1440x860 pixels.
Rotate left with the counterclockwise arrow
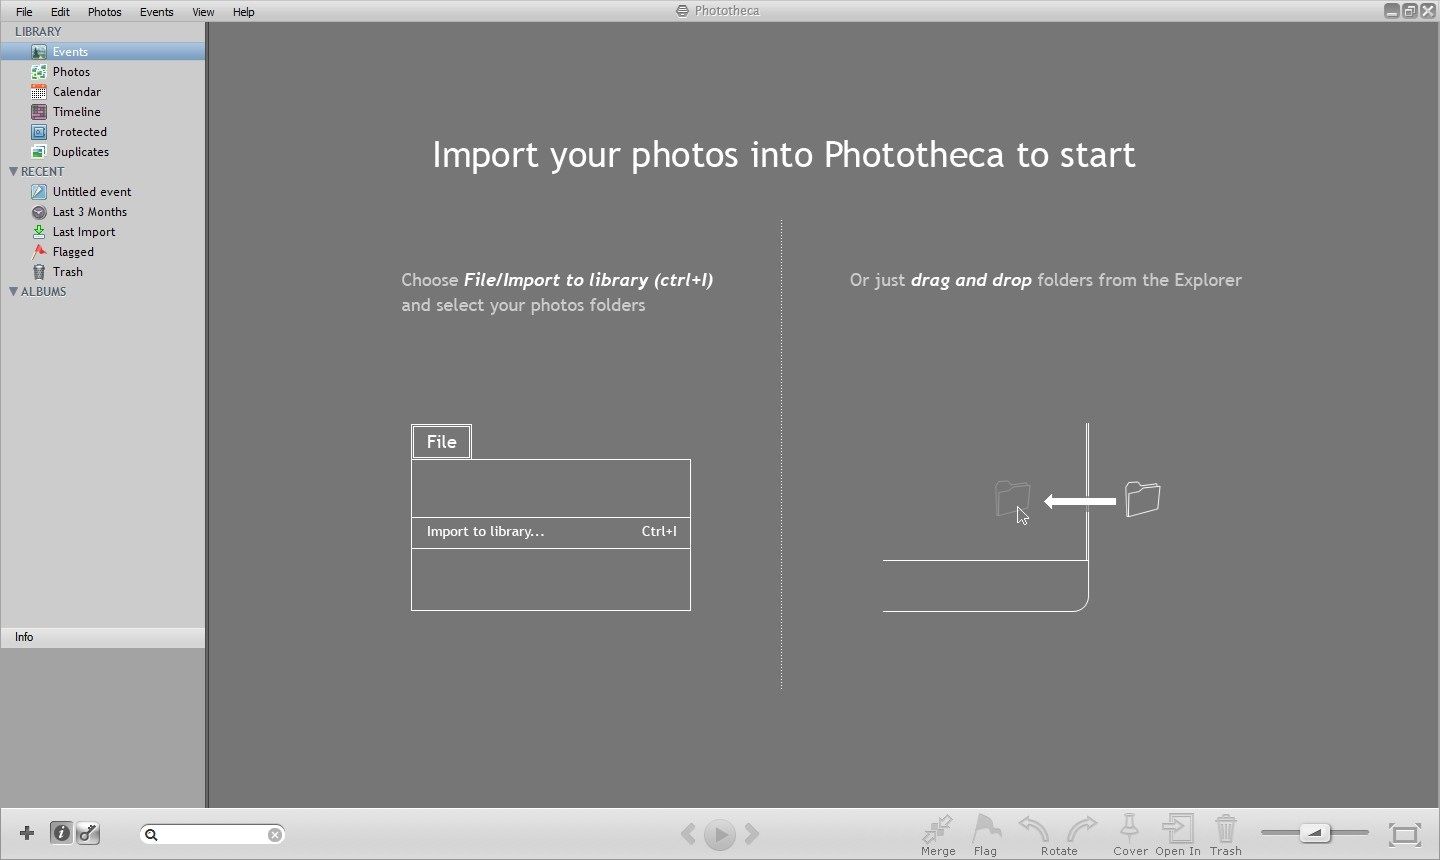coord(1034,829)
